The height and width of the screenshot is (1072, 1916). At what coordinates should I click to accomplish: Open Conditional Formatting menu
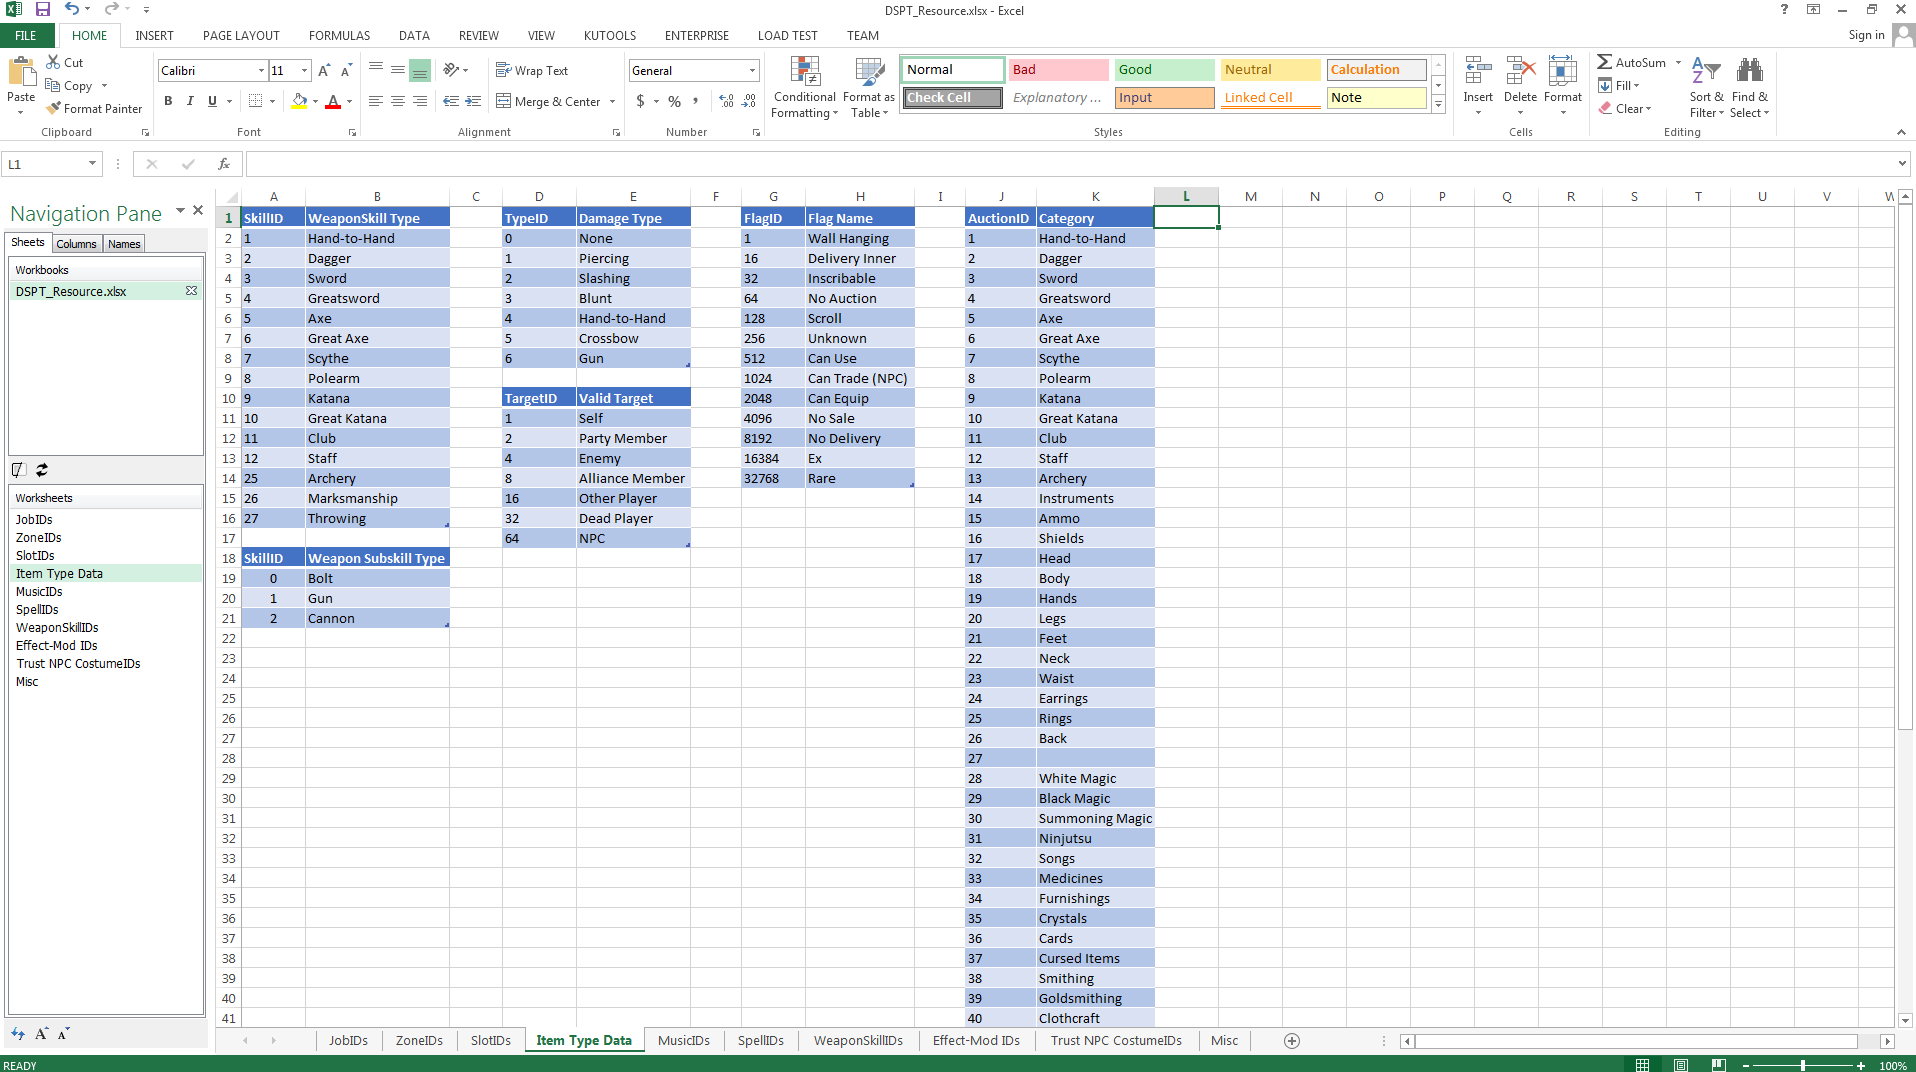(x=804, y=88)
